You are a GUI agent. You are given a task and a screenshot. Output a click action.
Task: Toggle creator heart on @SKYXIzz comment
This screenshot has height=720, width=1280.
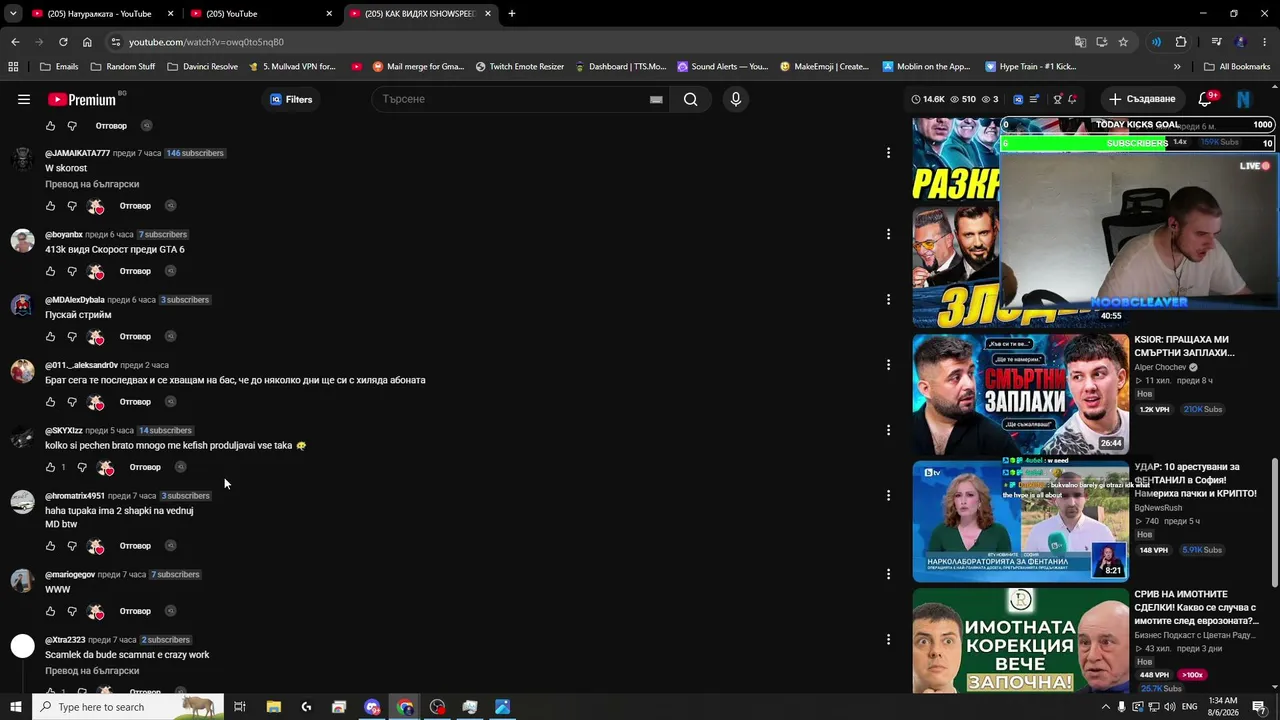[x=105, y=467]
